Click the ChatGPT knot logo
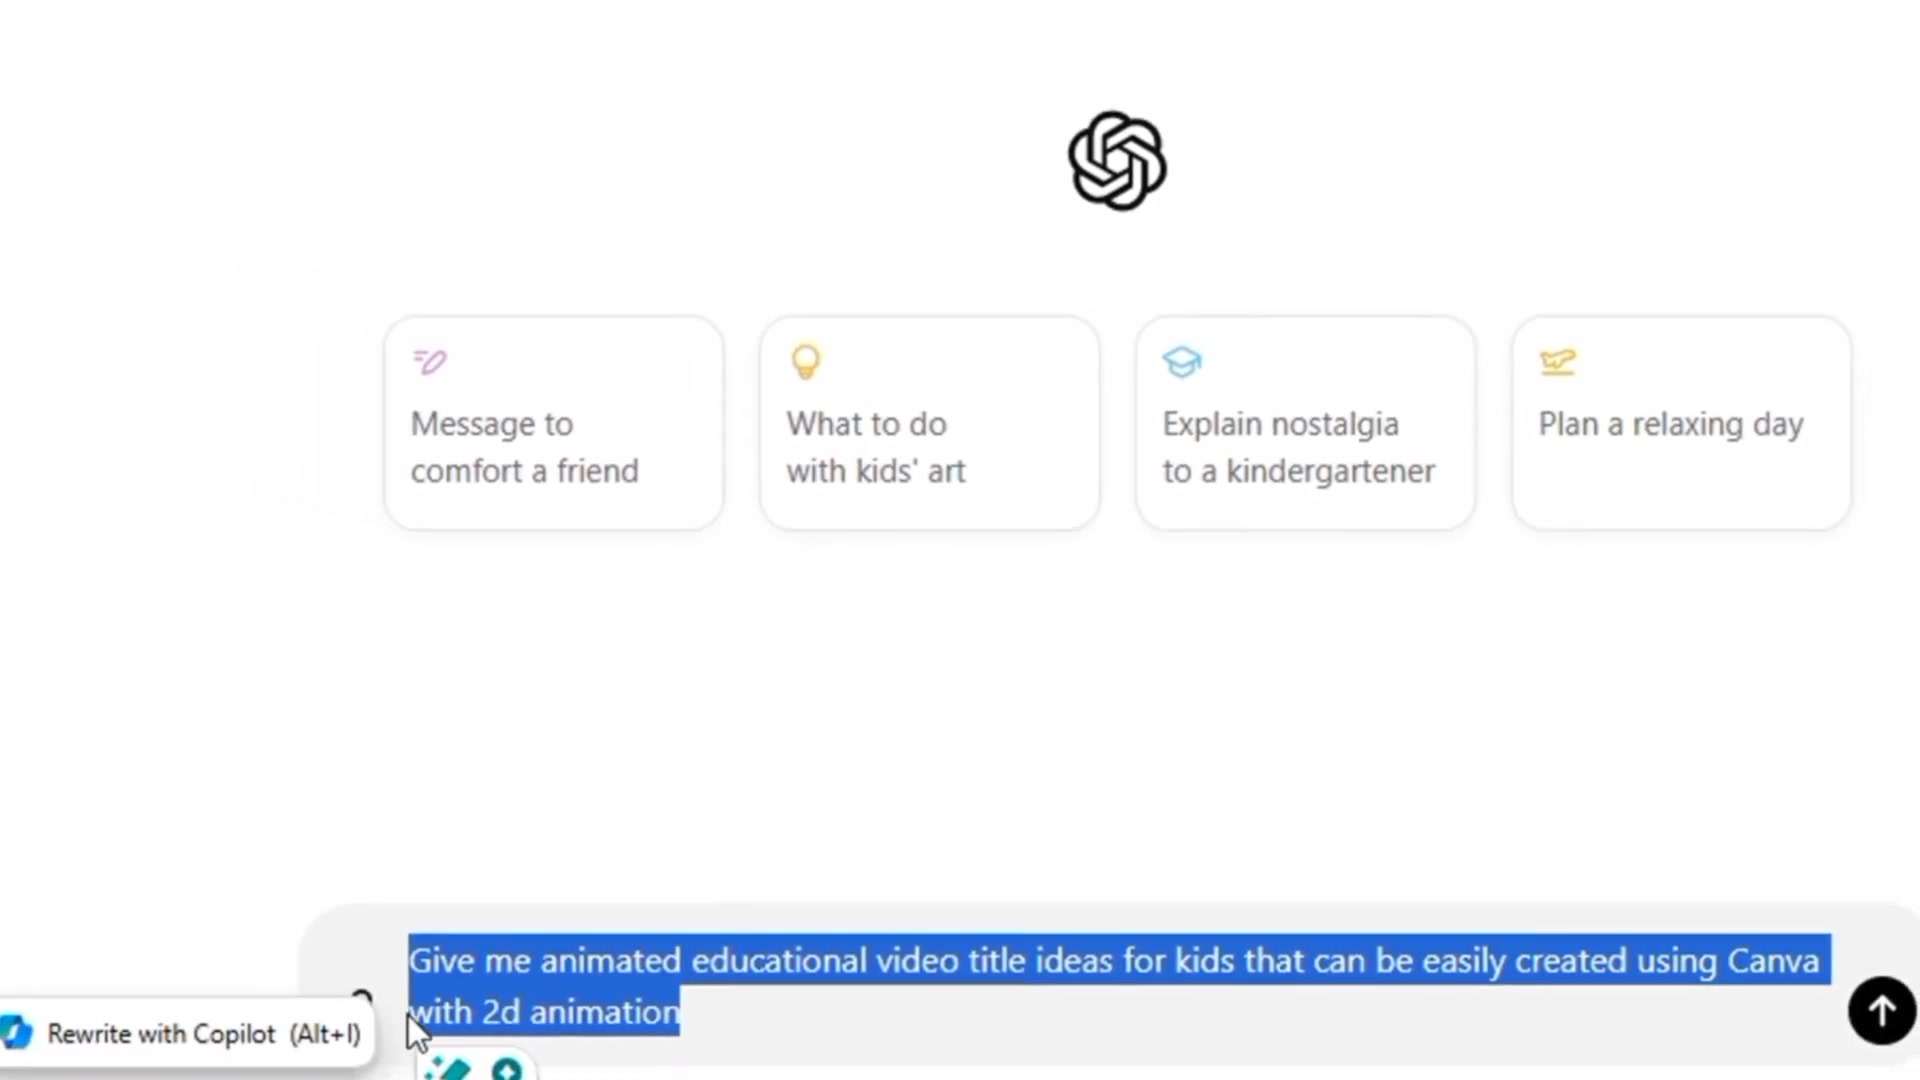 1117,161
